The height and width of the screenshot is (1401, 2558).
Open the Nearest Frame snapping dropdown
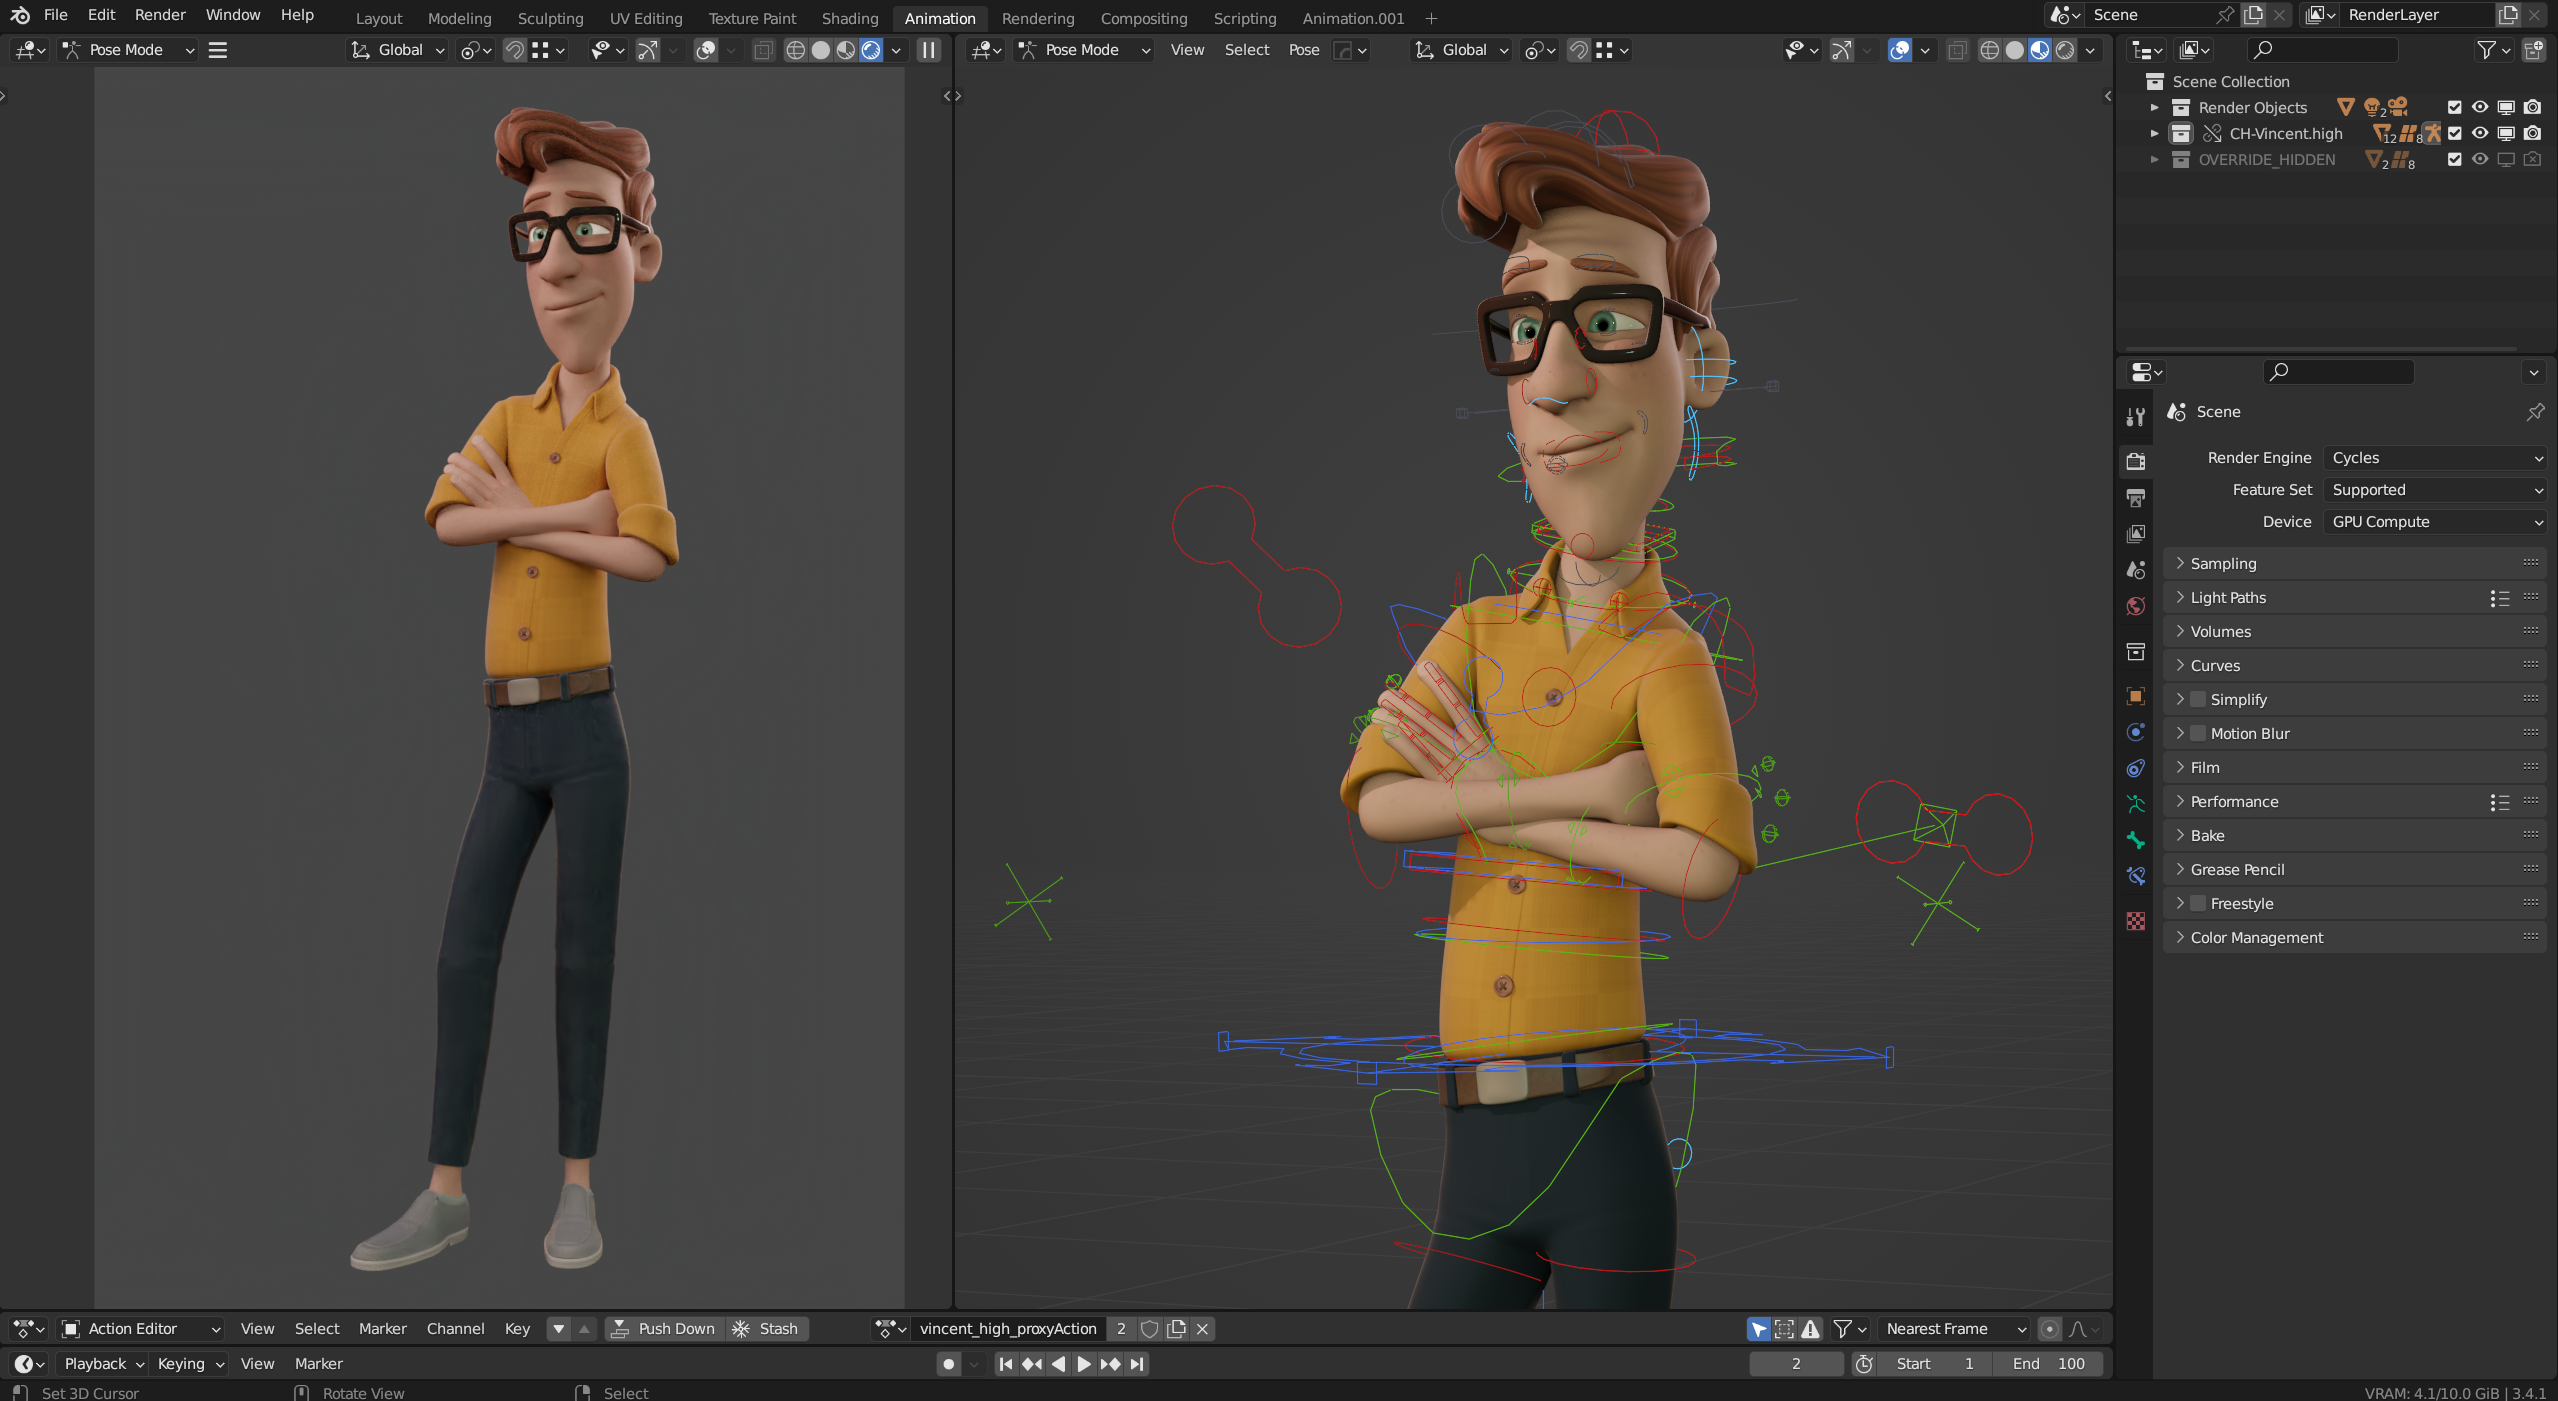(1955, 1328)
